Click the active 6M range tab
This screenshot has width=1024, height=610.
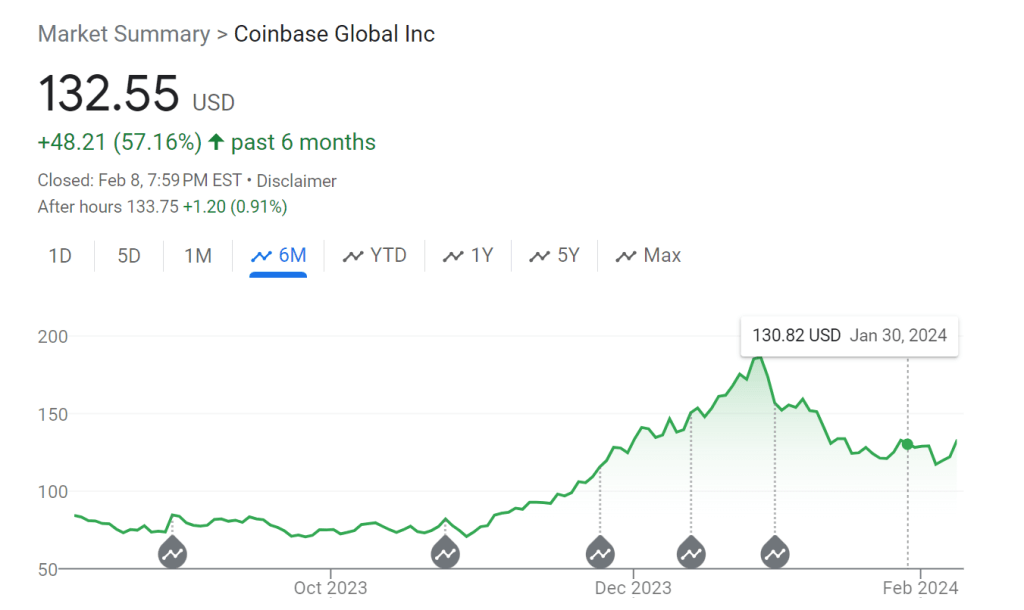coord(279,256)
